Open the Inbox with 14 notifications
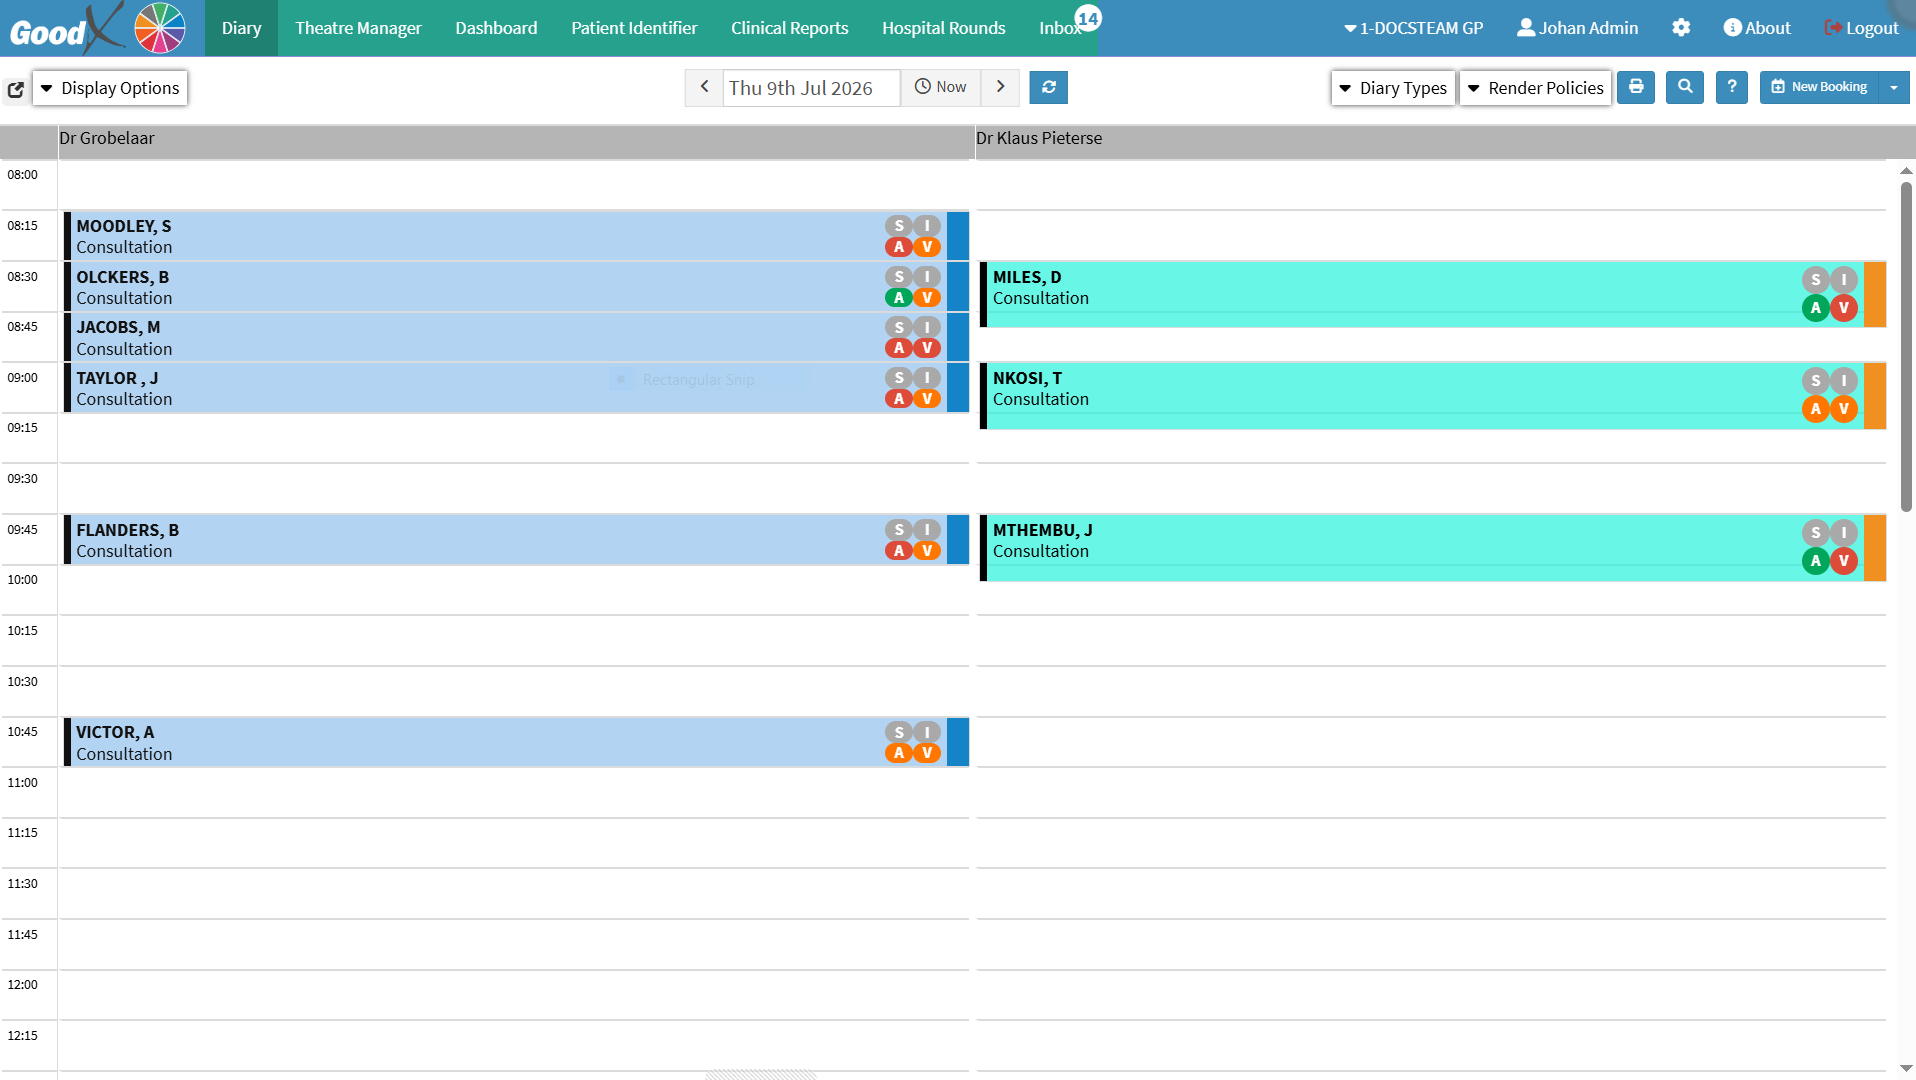This screenshot has width=1916, height=1080. coord(1062,28)
